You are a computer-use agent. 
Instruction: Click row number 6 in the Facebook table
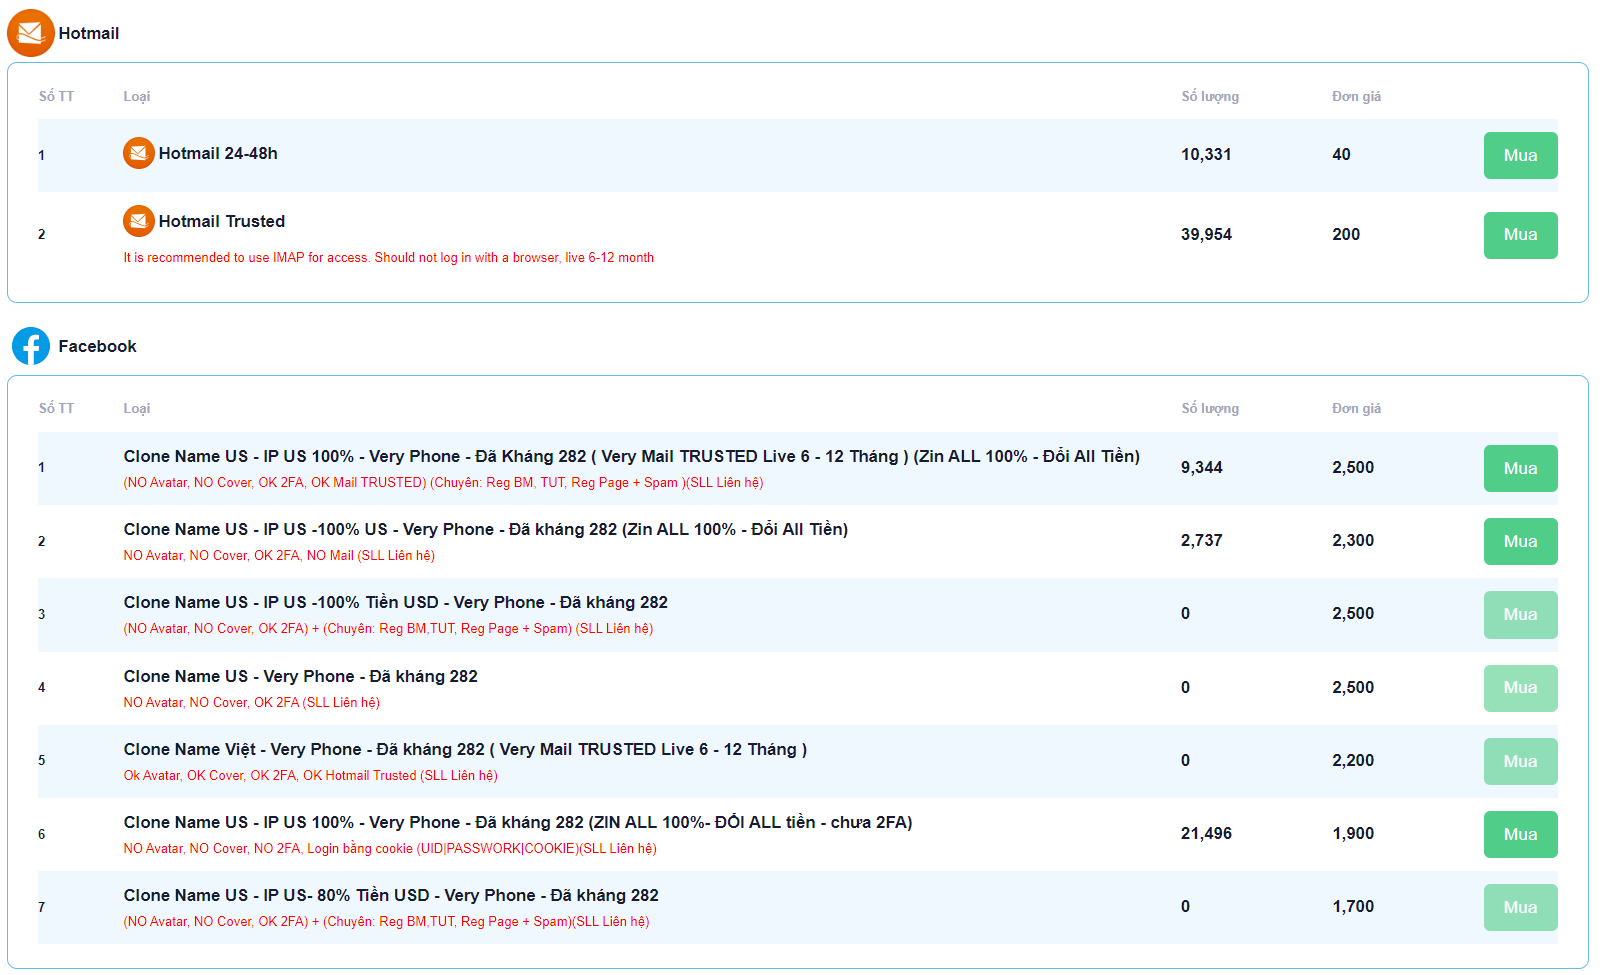coord(42,834)
